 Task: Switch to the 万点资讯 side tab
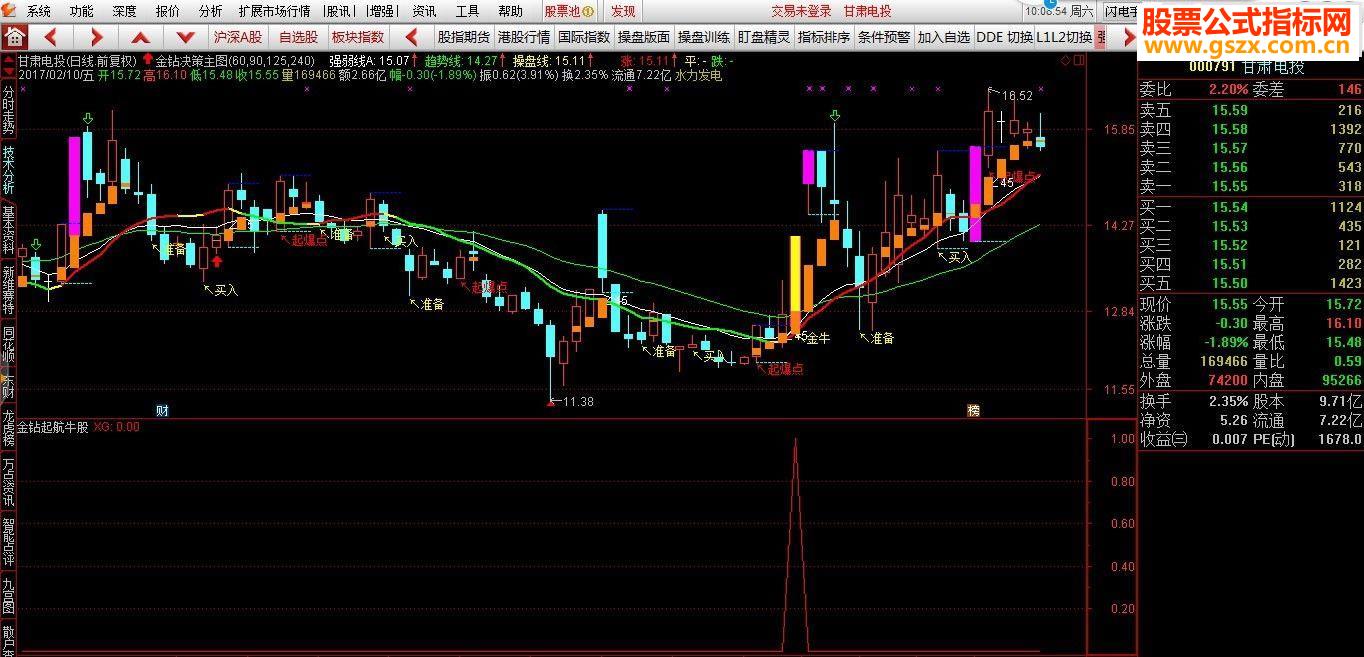pyautogui.click(x=8, y=482)
